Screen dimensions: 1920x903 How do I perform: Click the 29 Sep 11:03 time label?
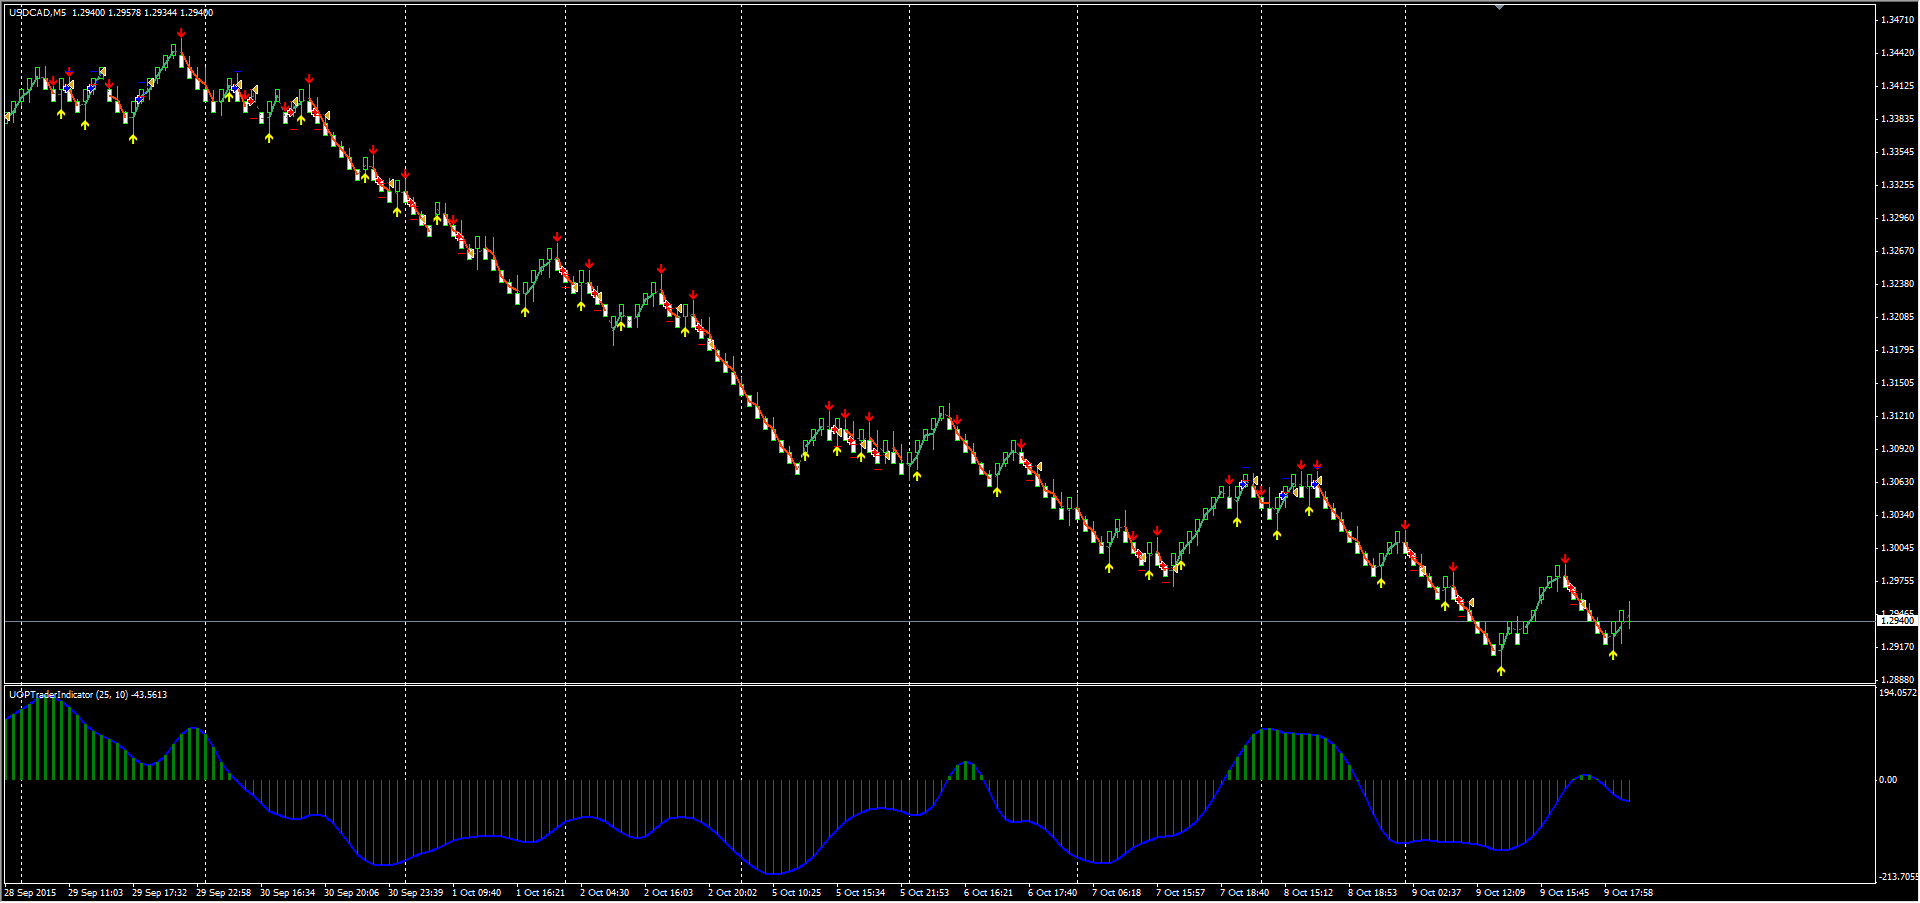point(95,893)
